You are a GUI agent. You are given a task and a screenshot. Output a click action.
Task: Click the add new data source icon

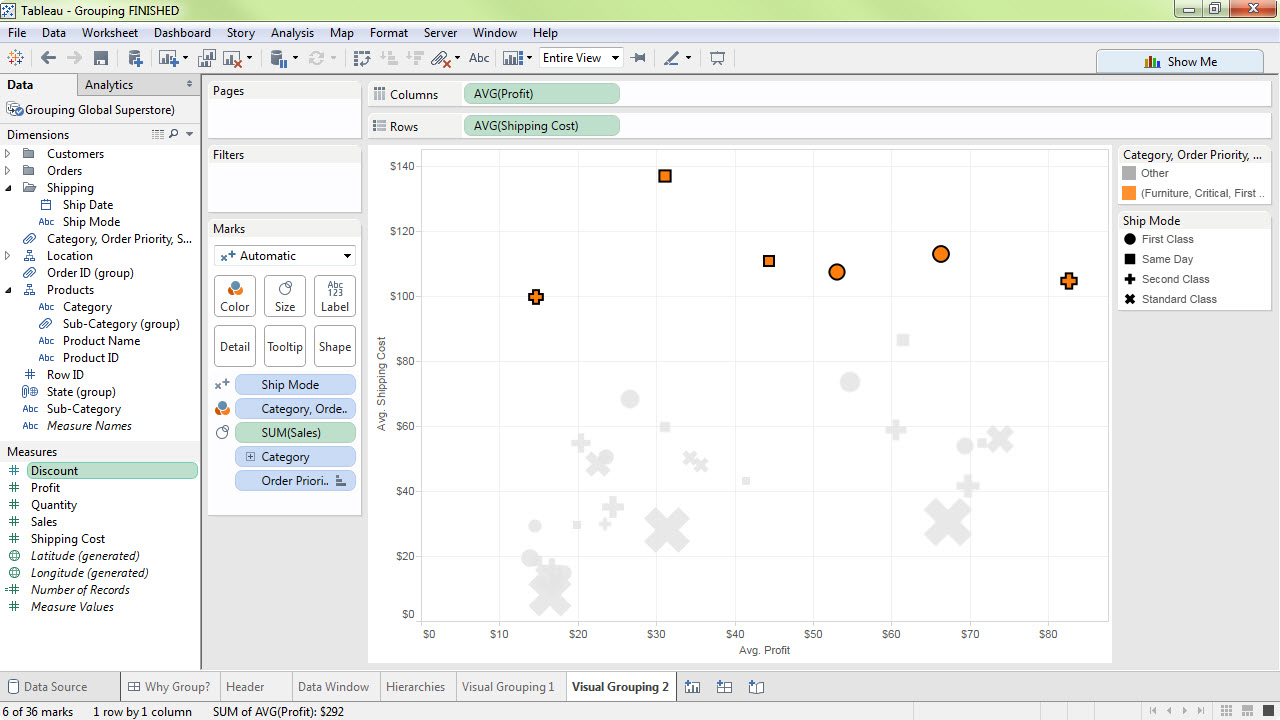[x=135, y=58]
